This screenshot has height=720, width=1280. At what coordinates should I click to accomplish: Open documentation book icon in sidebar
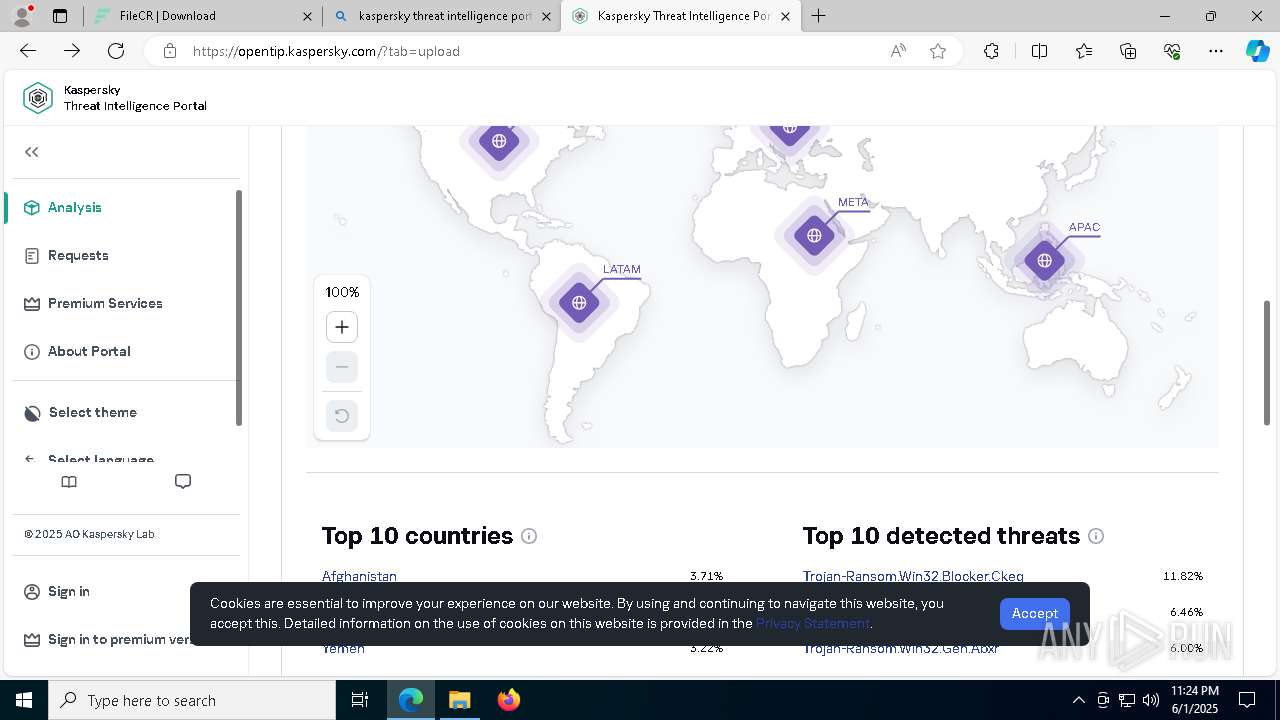point(69,482)
